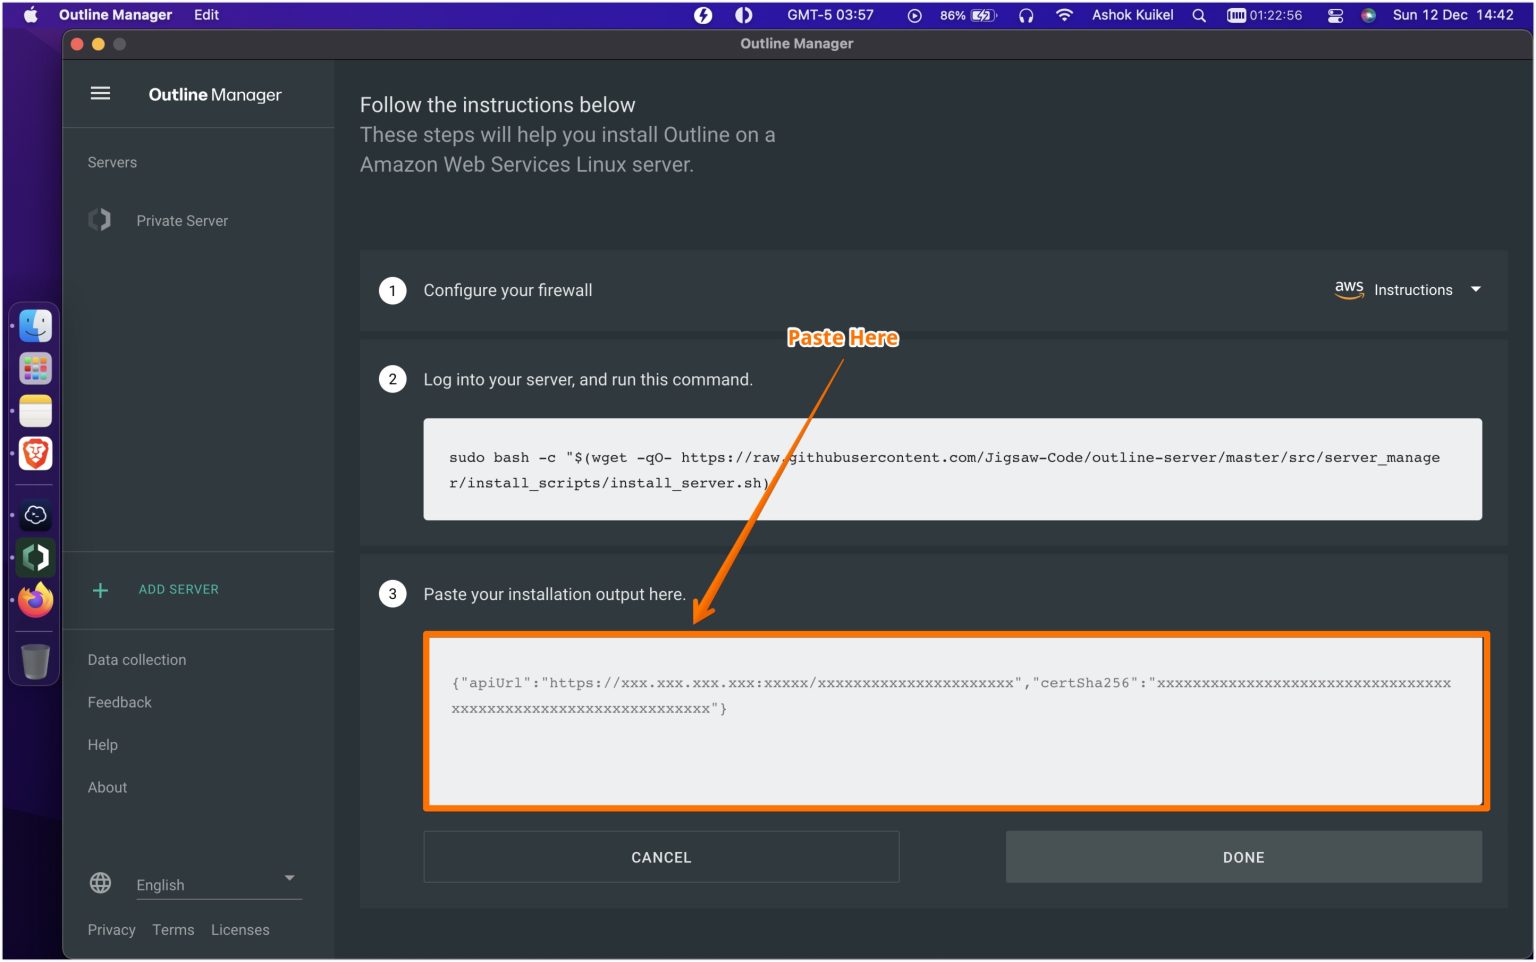This screenshot has height=962, width=1536.
Task: Click CANCEL to dismiss the setup
Action: coord(660,856)
